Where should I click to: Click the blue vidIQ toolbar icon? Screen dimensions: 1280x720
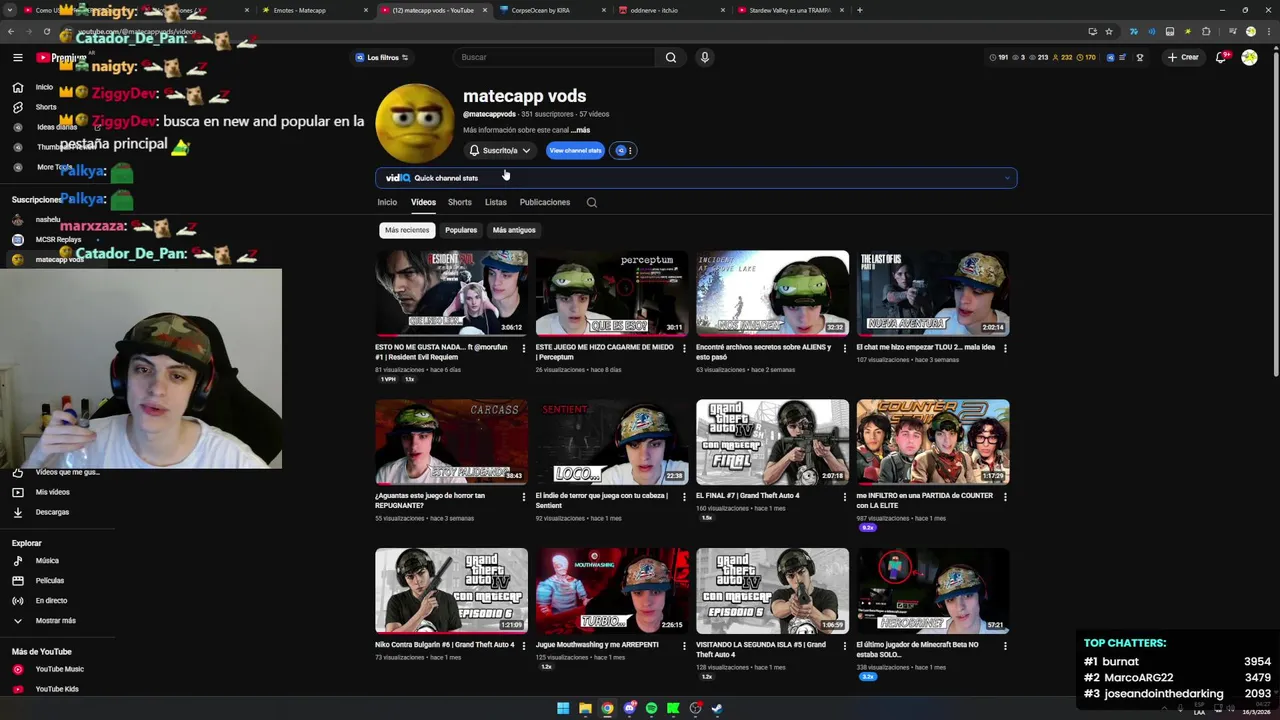(x=1110, y=57)
